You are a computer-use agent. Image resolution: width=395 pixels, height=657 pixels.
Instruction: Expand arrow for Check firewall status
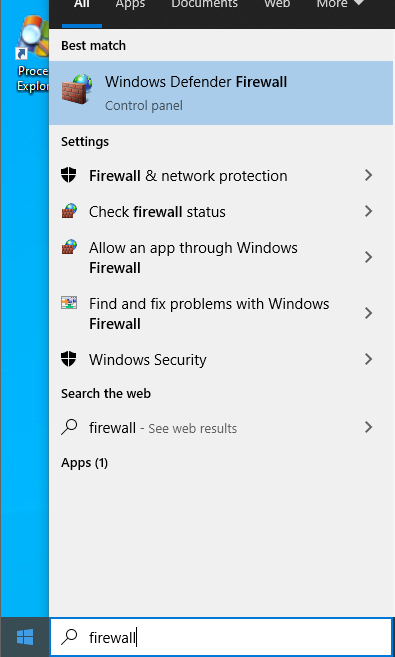click(x=368, y=211)
